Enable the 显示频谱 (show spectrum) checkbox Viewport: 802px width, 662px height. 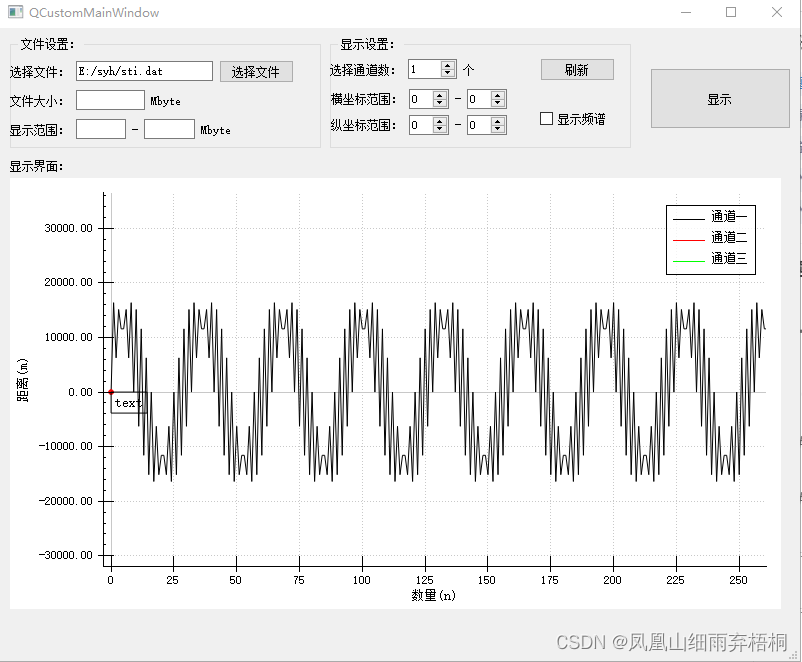click(x=546, y=118)
